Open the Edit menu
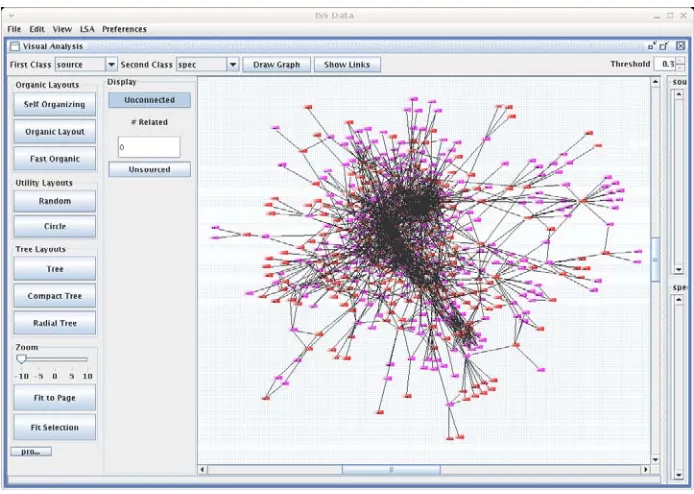Image resolution: width=694 pixels, height=494 pixels. (37, 29)
